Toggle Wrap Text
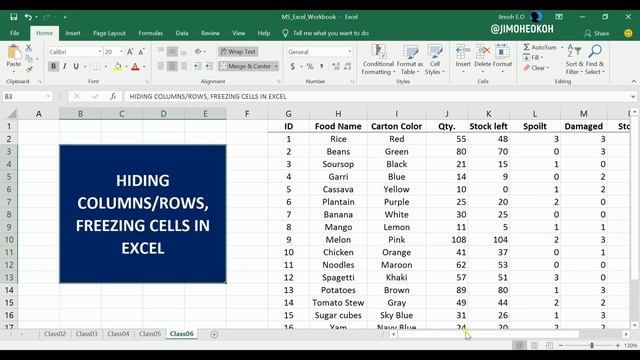Screen dimensions: 640x360 (238, 51)
